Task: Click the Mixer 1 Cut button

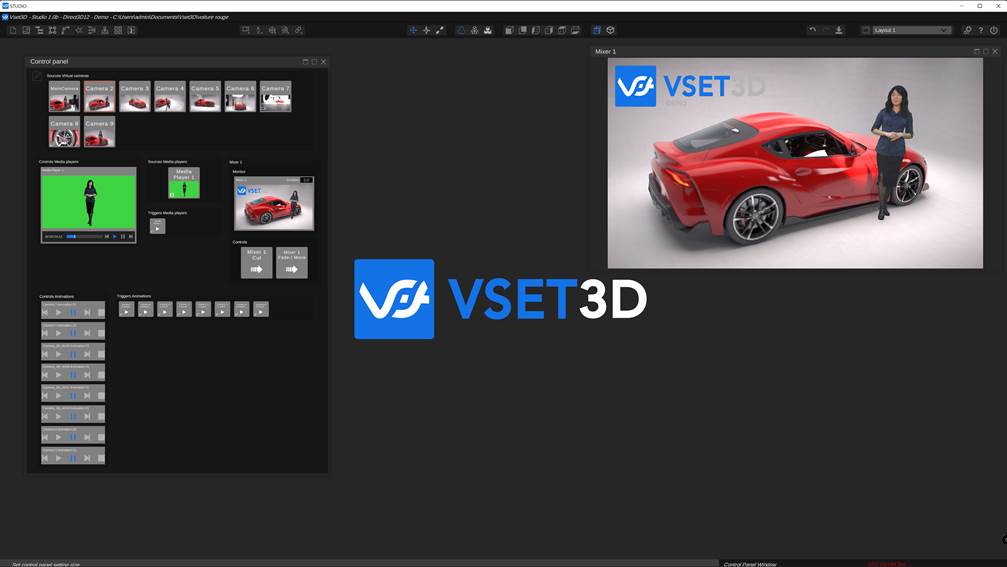Action: [x=256, y=263]
